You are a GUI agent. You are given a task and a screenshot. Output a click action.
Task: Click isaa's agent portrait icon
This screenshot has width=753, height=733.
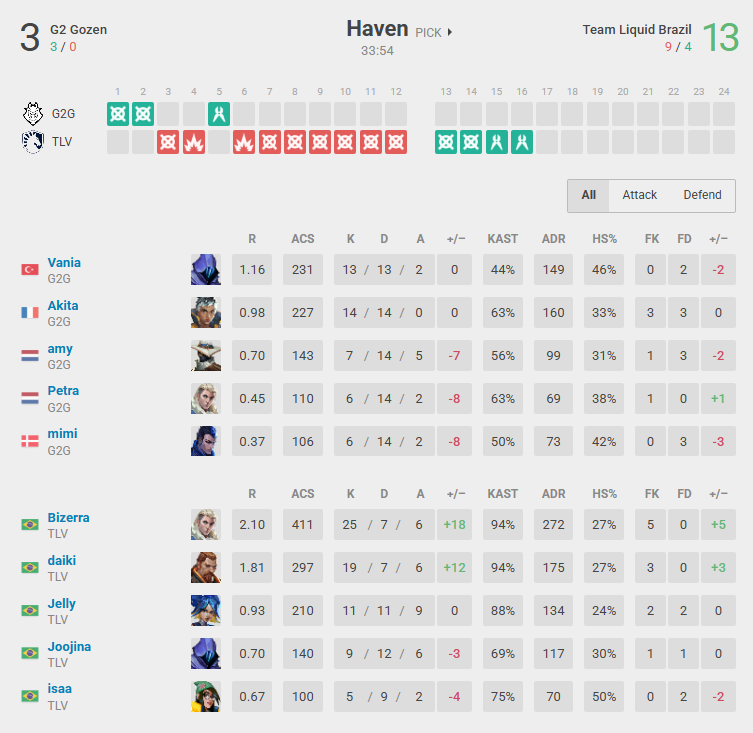206,696
